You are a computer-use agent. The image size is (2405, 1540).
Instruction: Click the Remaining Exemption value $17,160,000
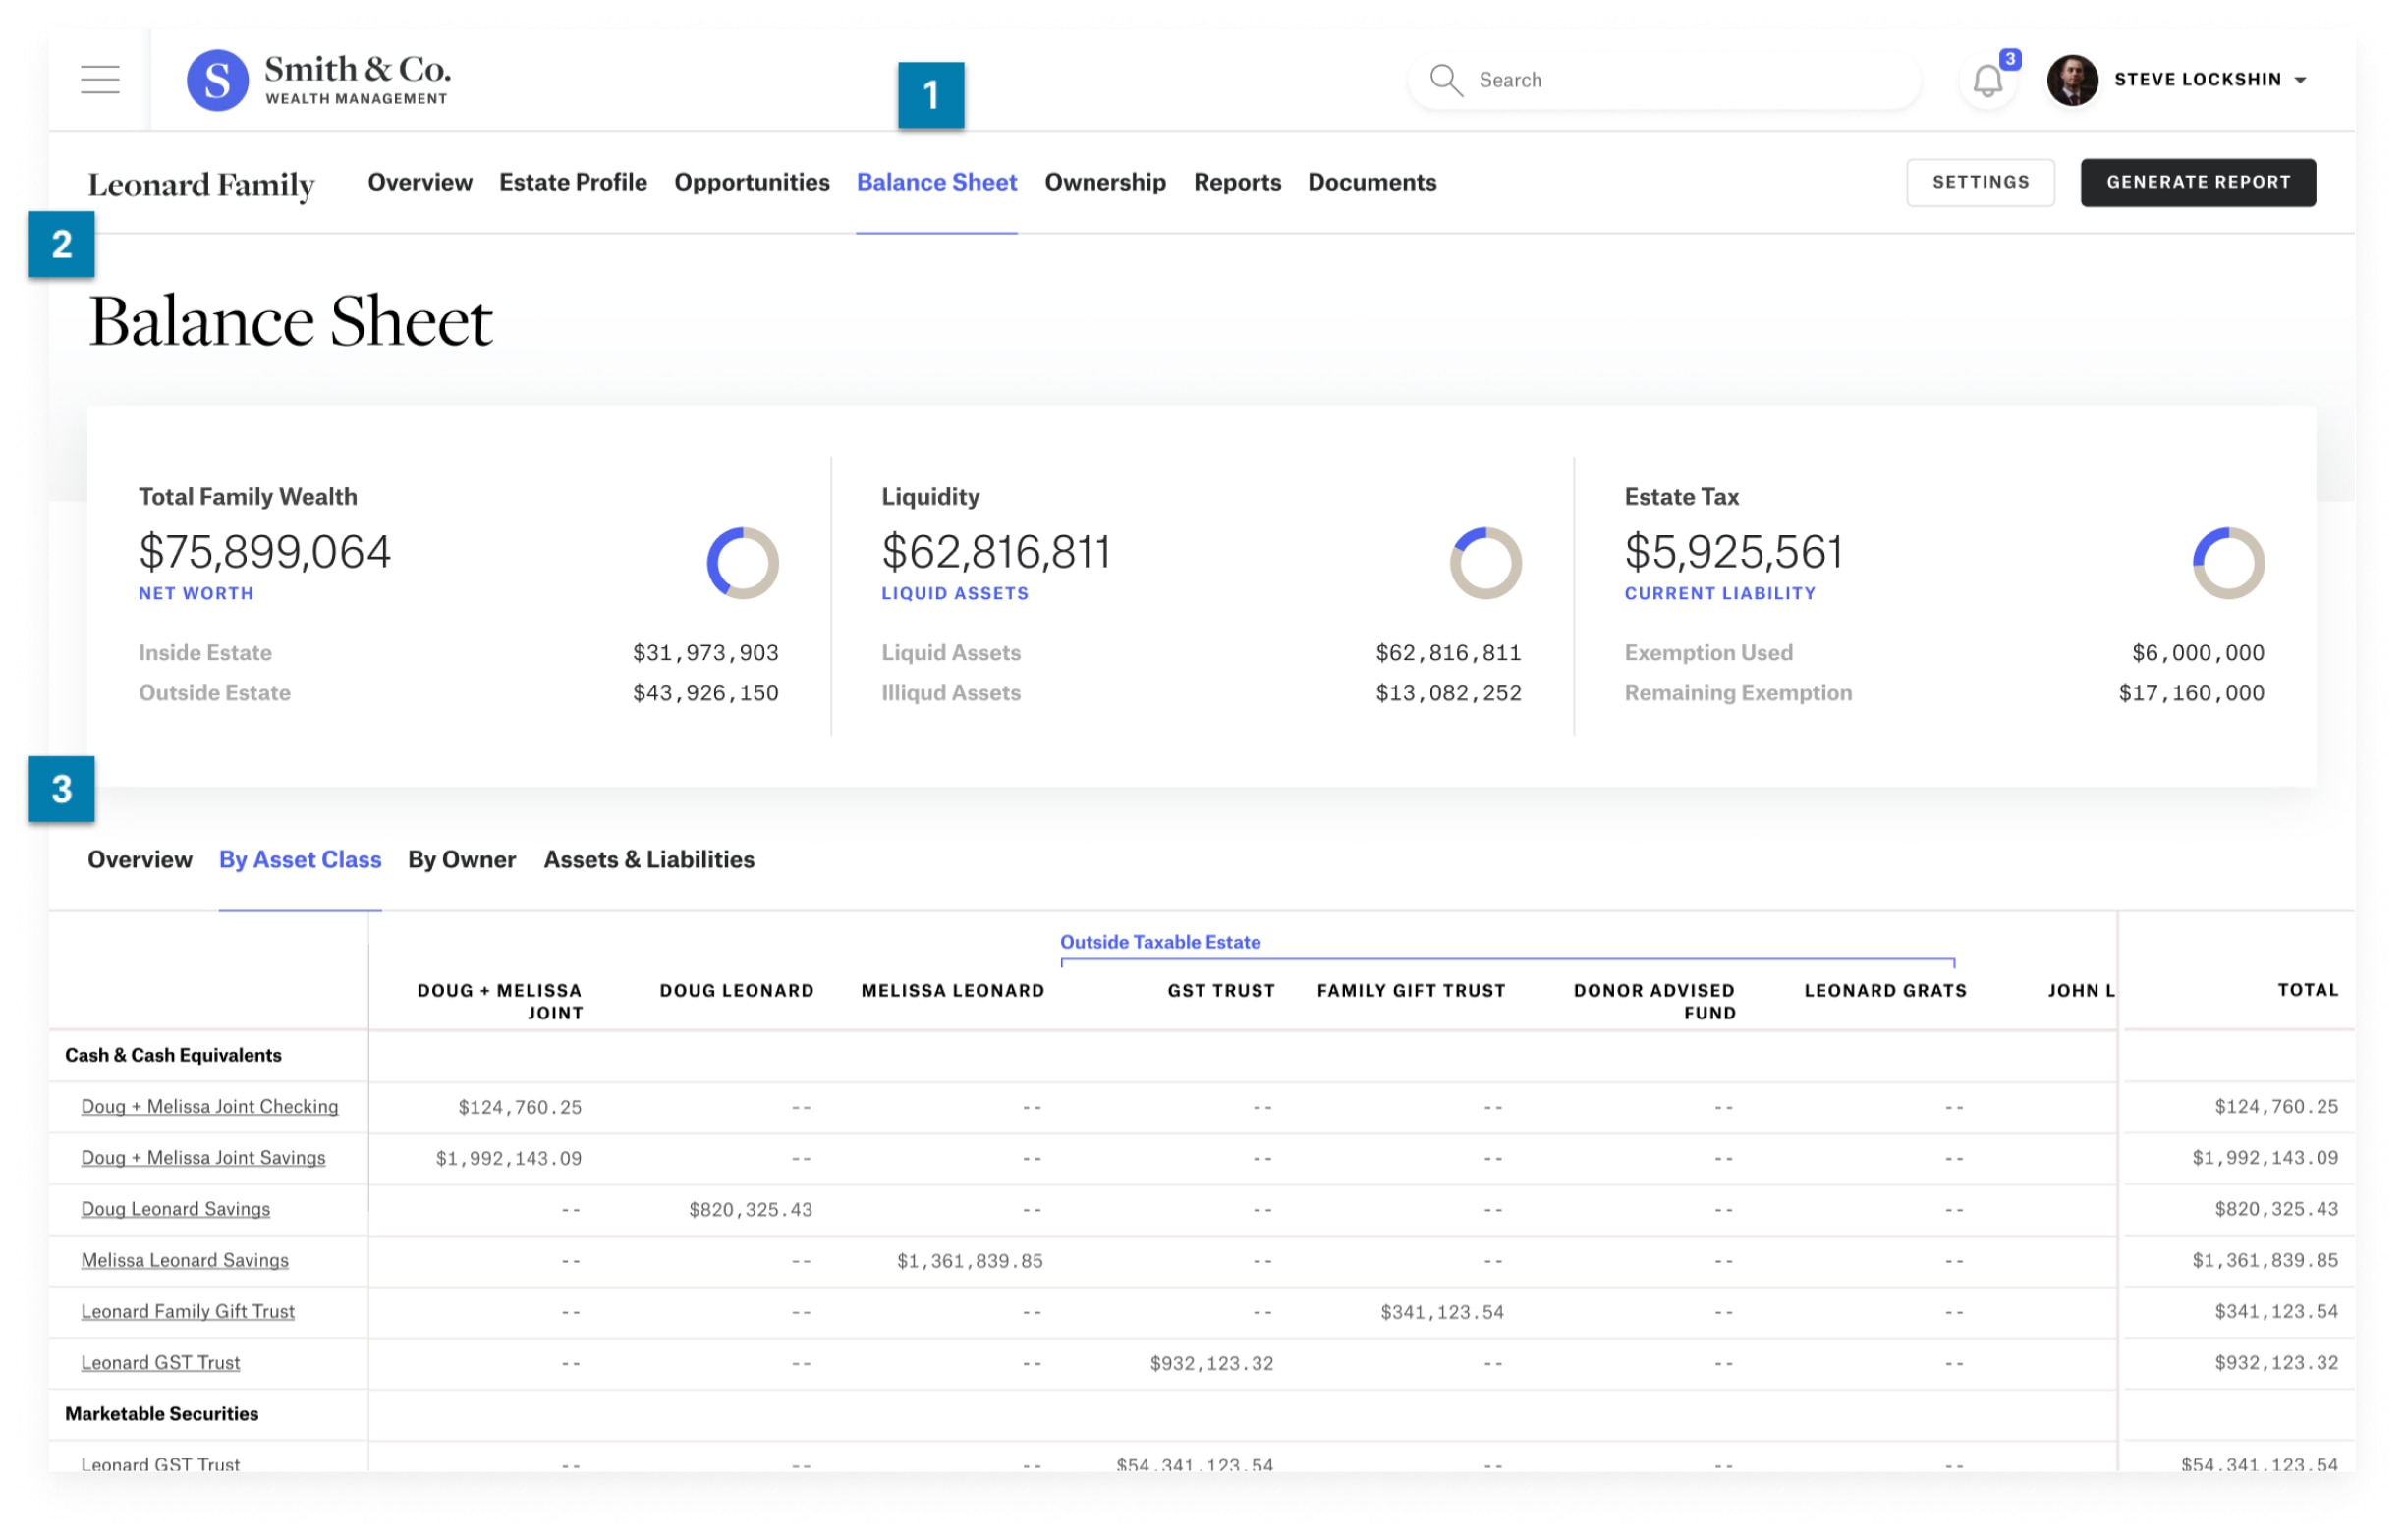(x=2190, y=693)
